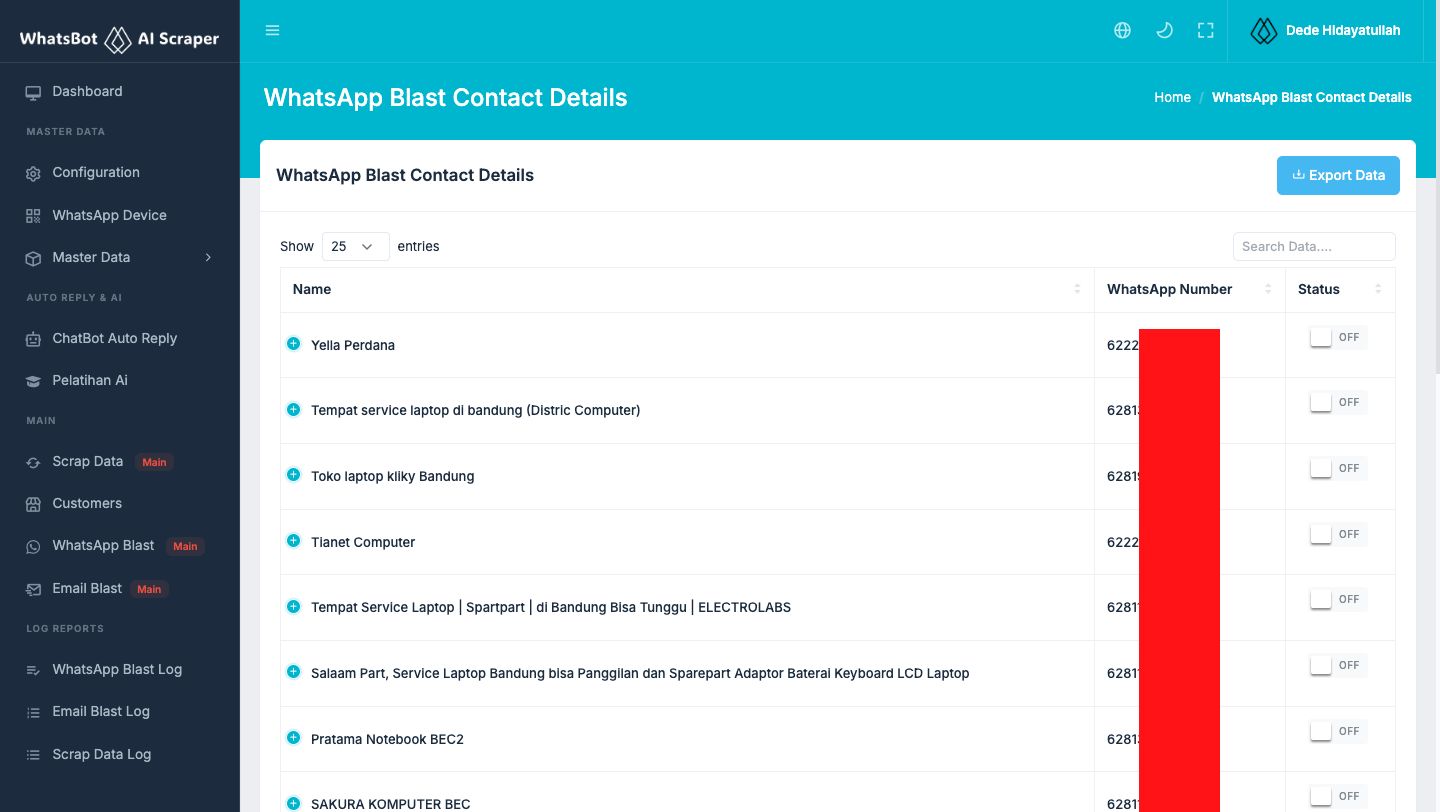
Task: Click the Pelatihan Ai graduation cap icon
Action: [33, 381]
